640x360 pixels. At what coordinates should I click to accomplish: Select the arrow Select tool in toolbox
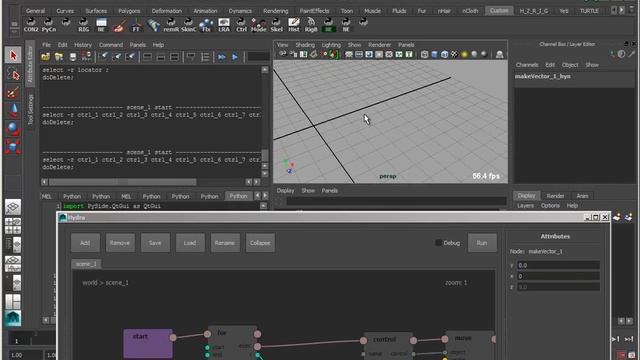pyautogui.click(x=13, y=55)
